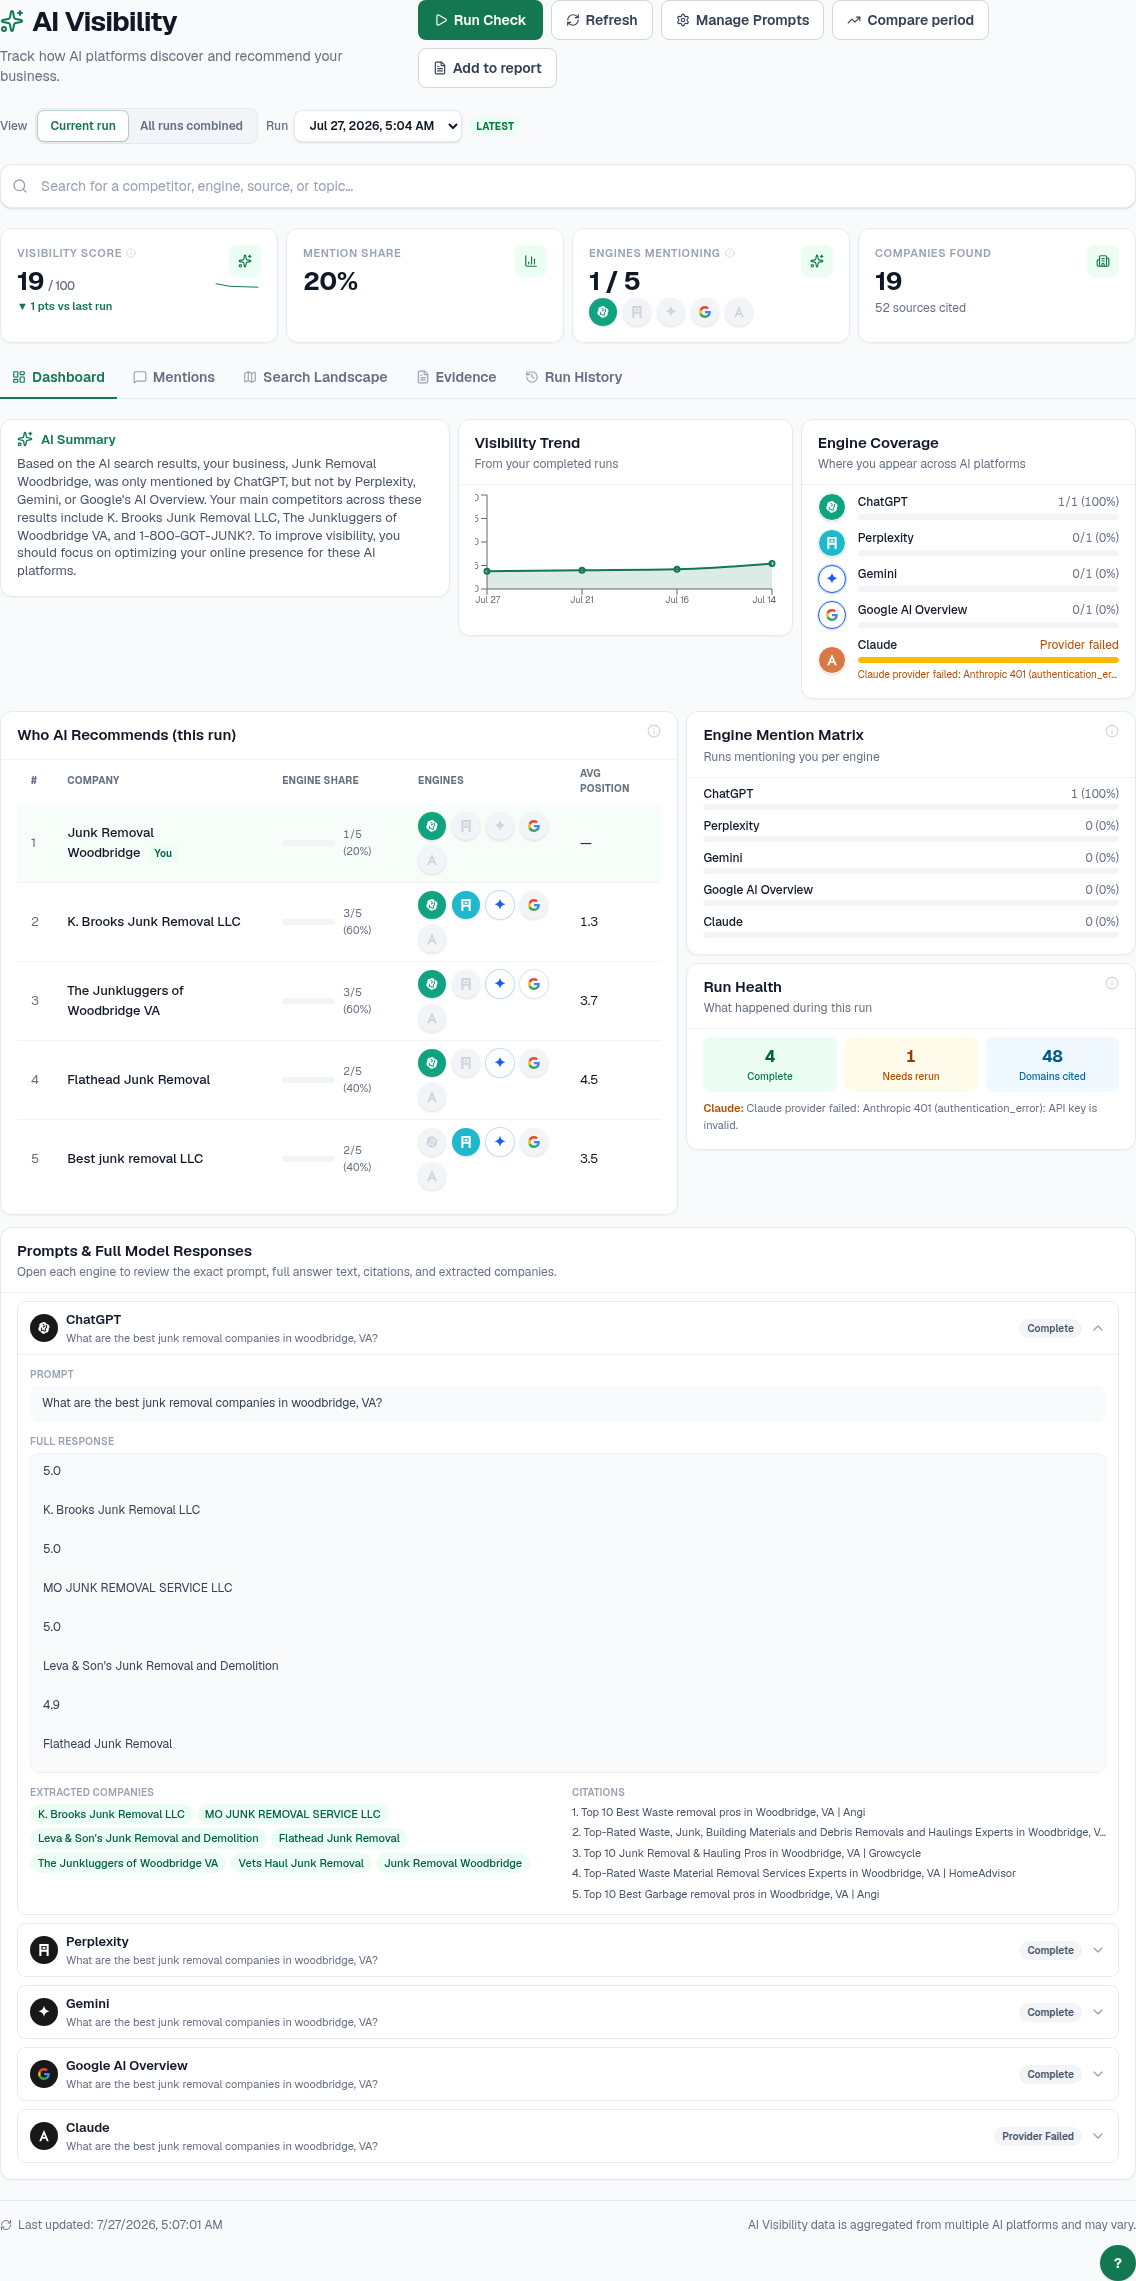Screen dimensions: 1136x2281
Task: Click the Engines Mentioning info icon
Action: pos(730,253)
